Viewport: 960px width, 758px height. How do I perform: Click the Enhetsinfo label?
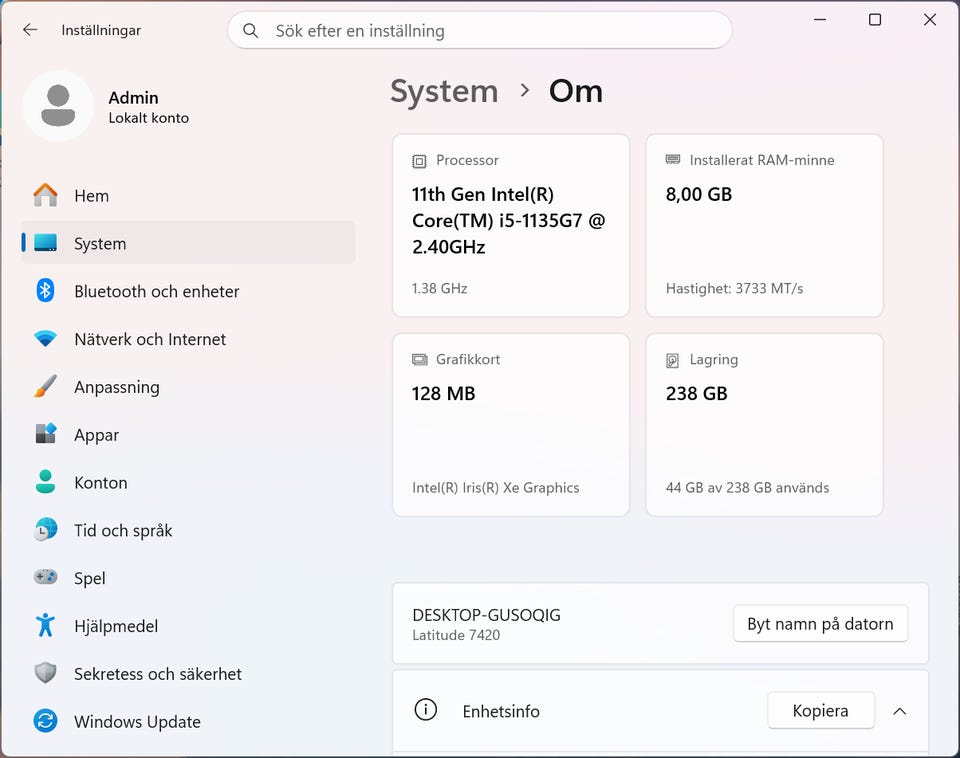(501, 711)
